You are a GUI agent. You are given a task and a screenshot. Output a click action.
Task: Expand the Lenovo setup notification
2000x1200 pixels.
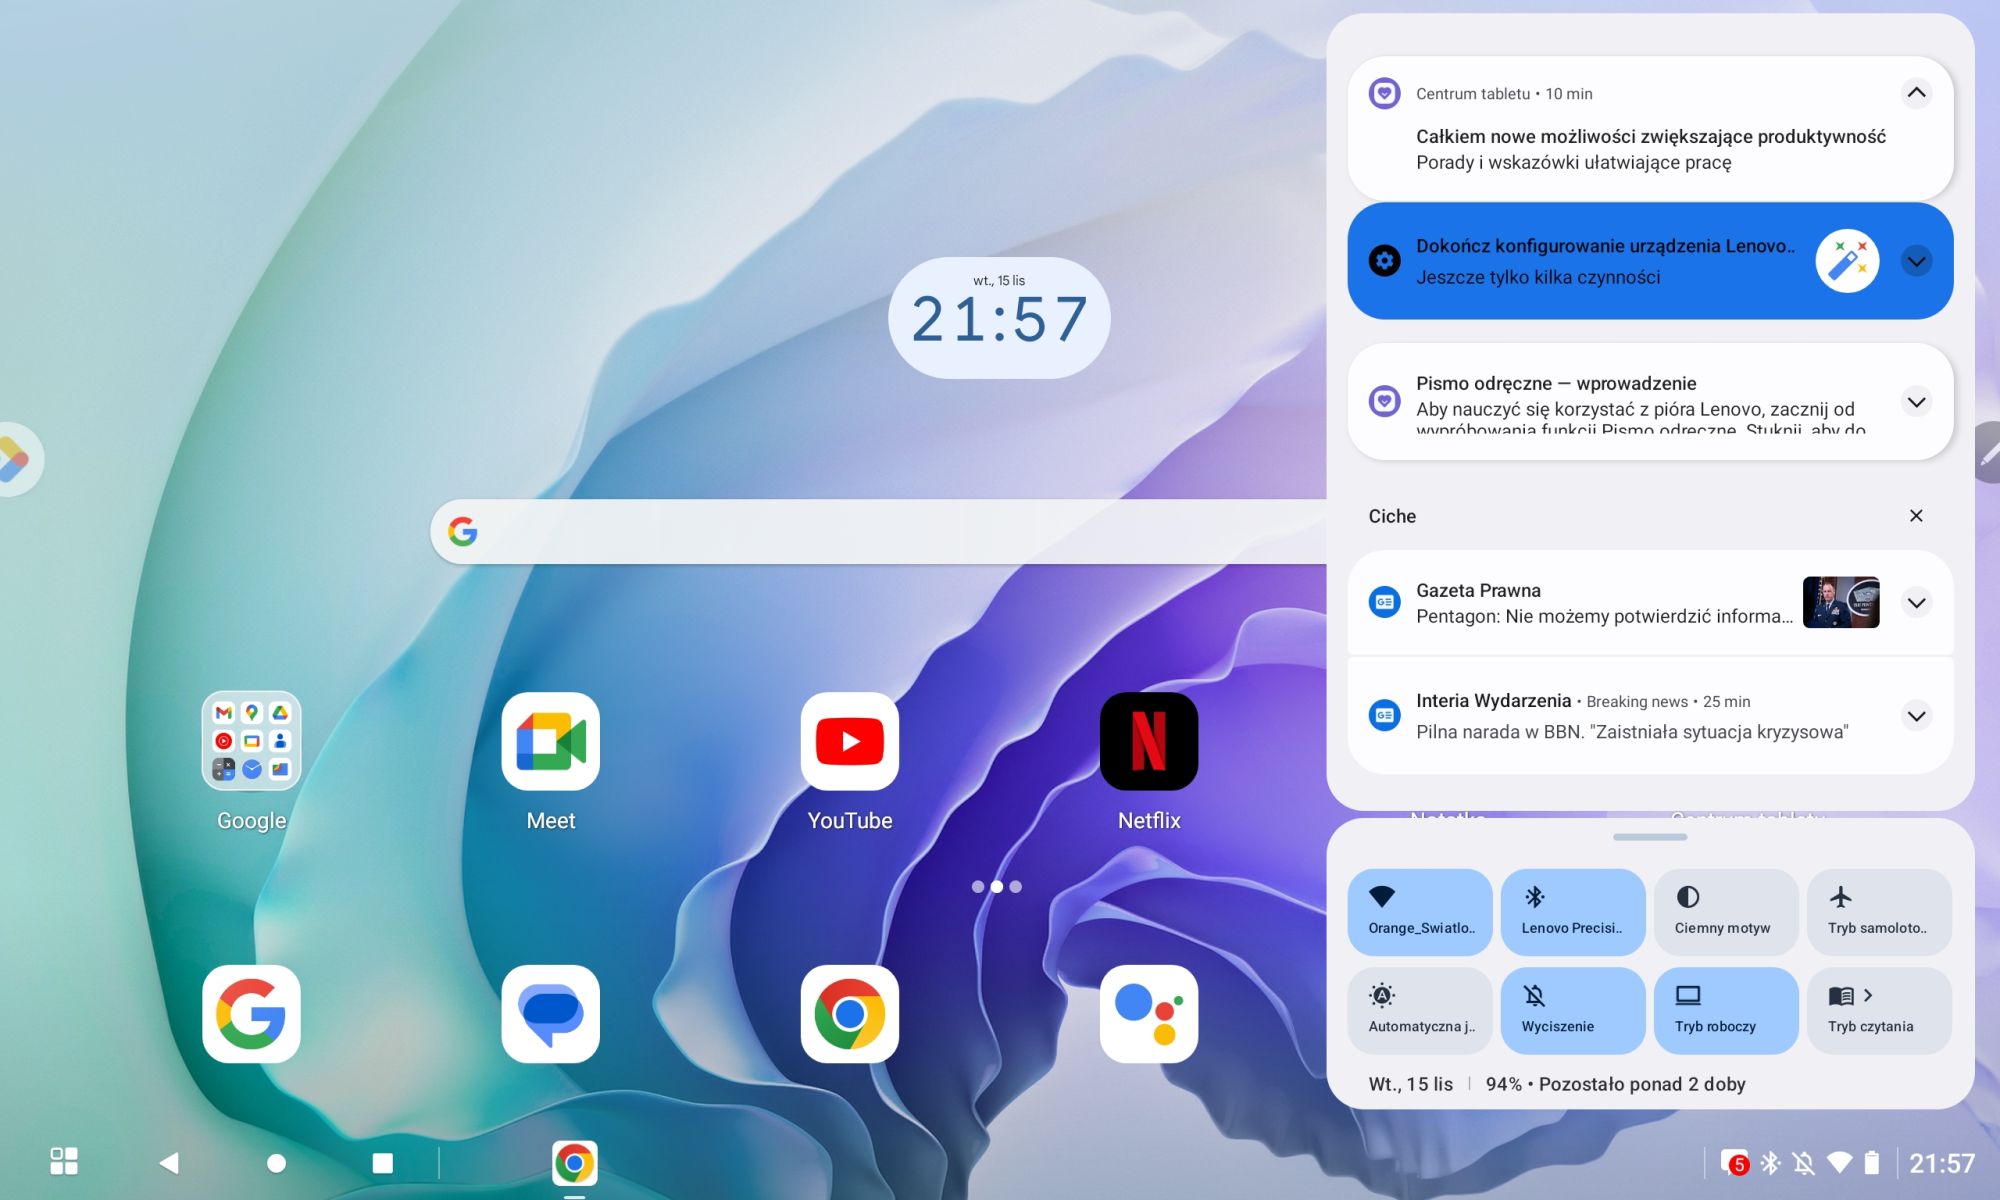coord(1916,261)
